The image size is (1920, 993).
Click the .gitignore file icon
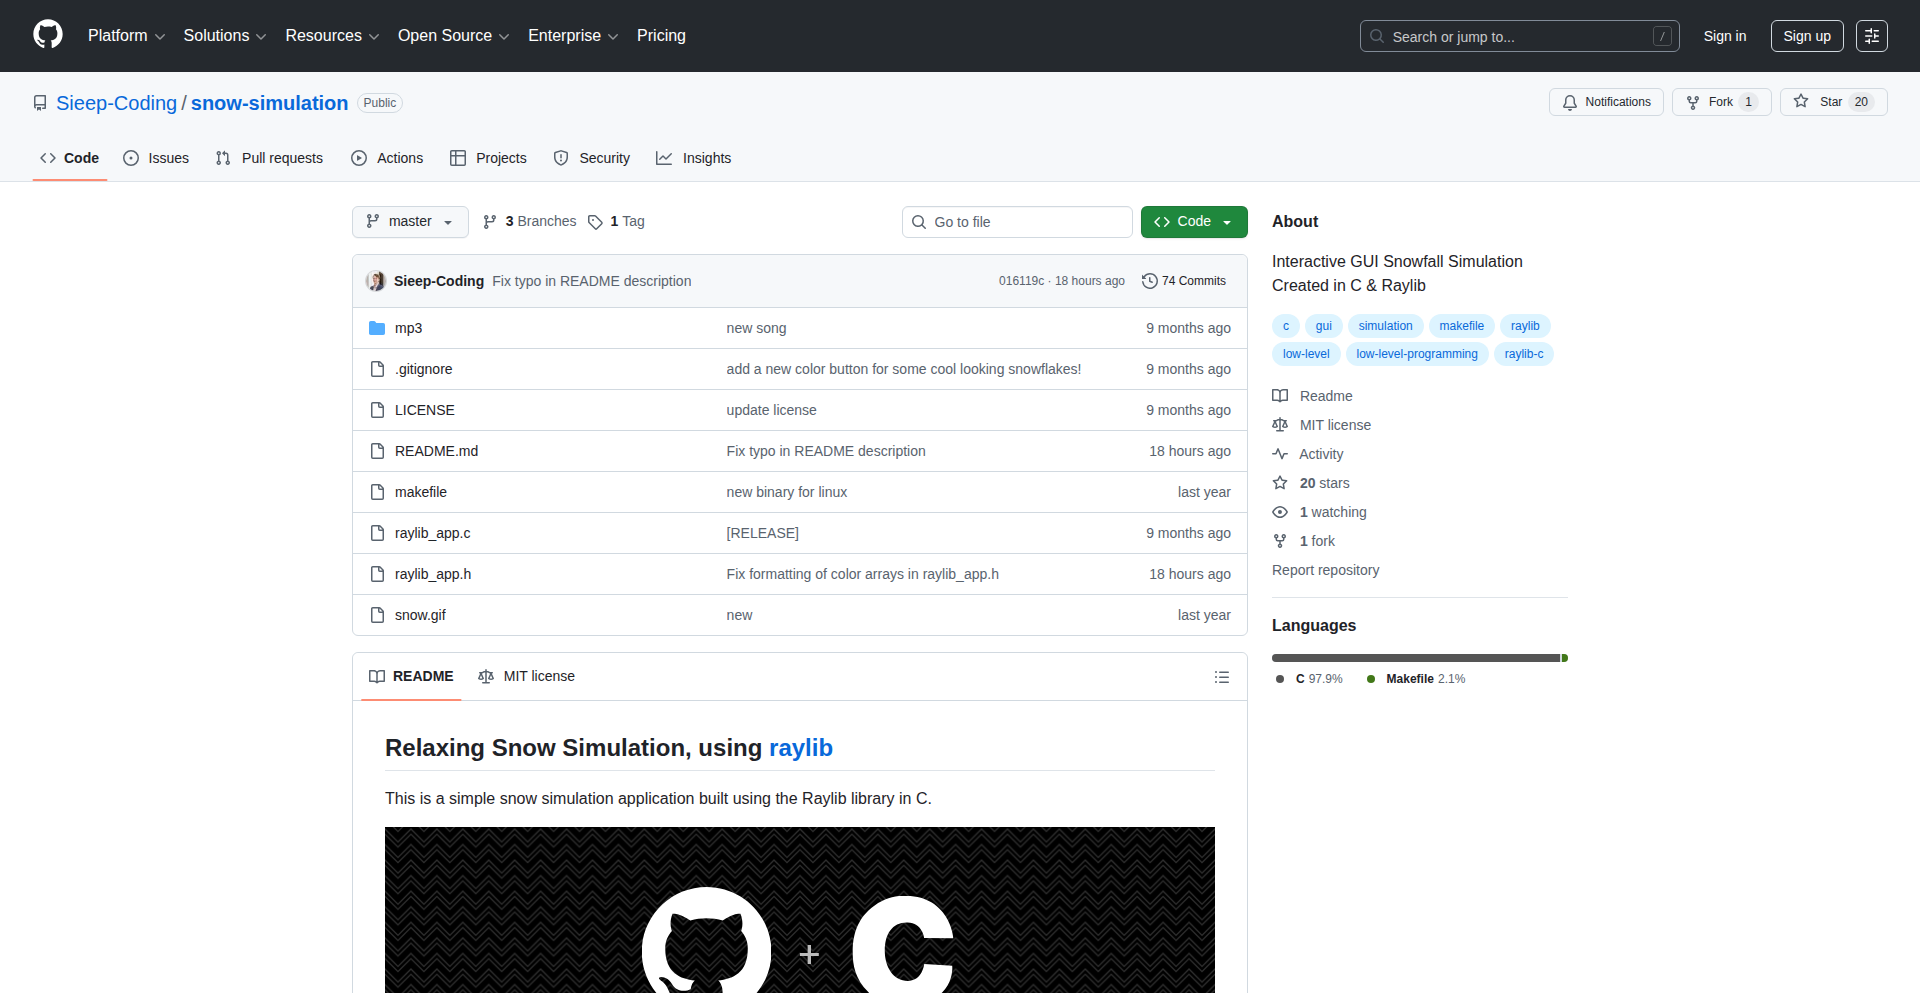coord(377,369)
